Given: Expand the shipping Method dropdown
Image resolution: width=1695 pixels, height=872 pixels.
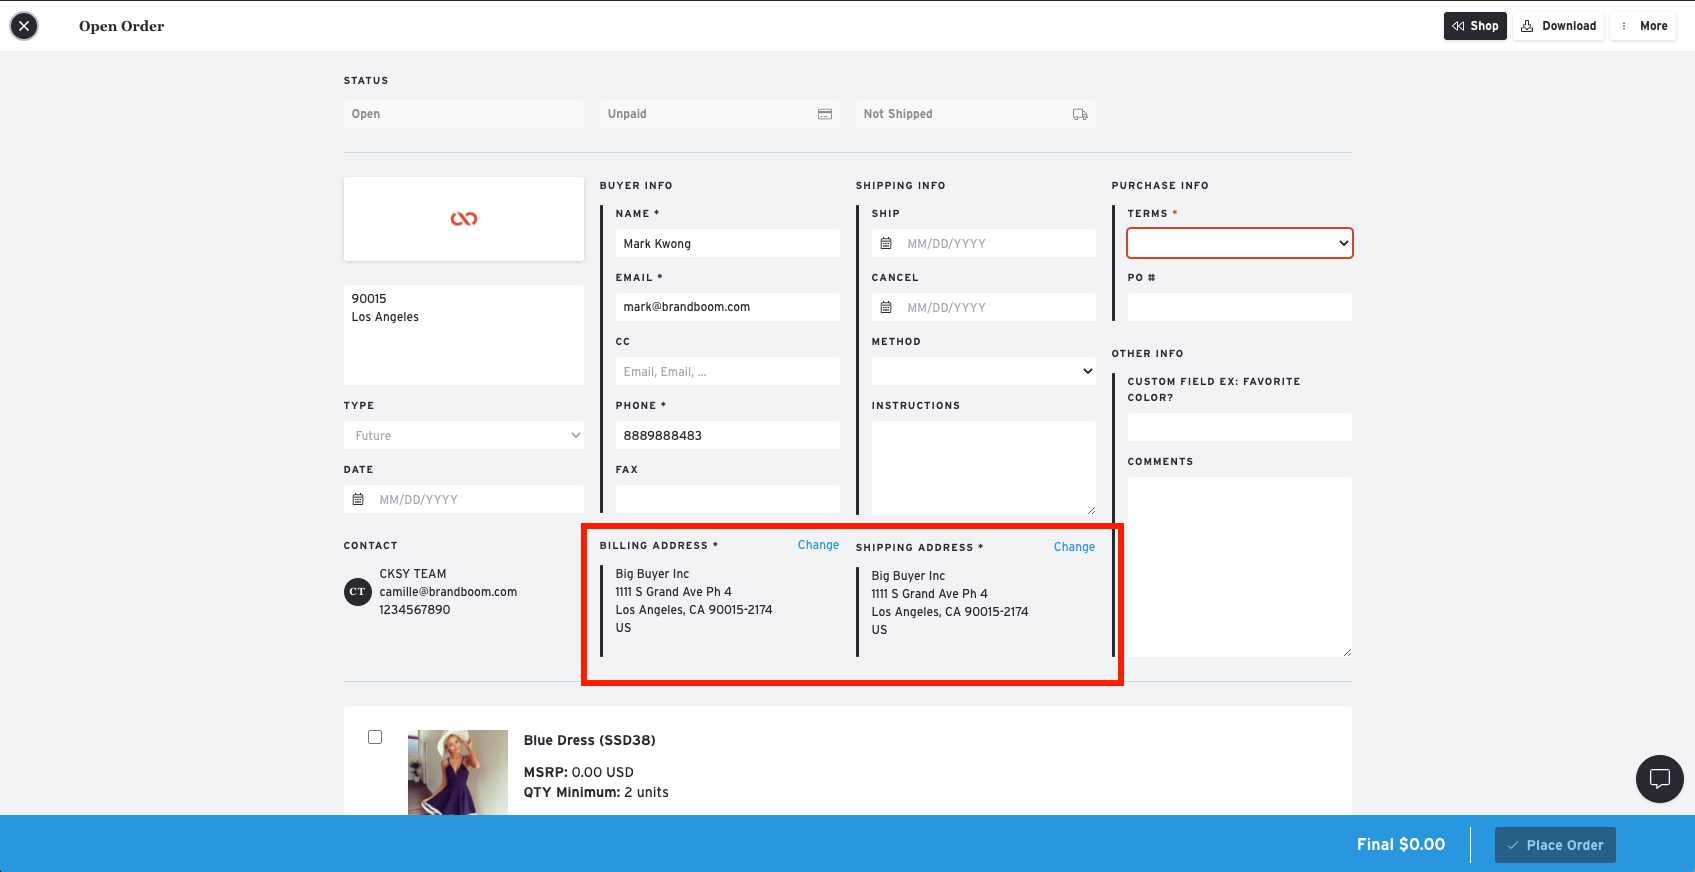Looking at the screenshot, I should pyautogui.click(x=983, y=371).
